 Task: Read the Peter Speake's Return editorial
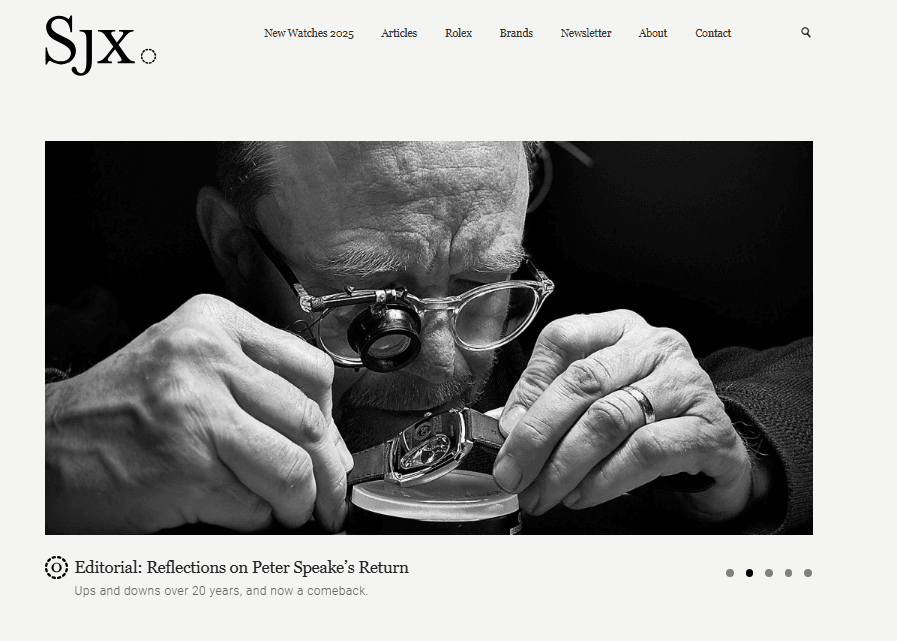coord(241,567)
